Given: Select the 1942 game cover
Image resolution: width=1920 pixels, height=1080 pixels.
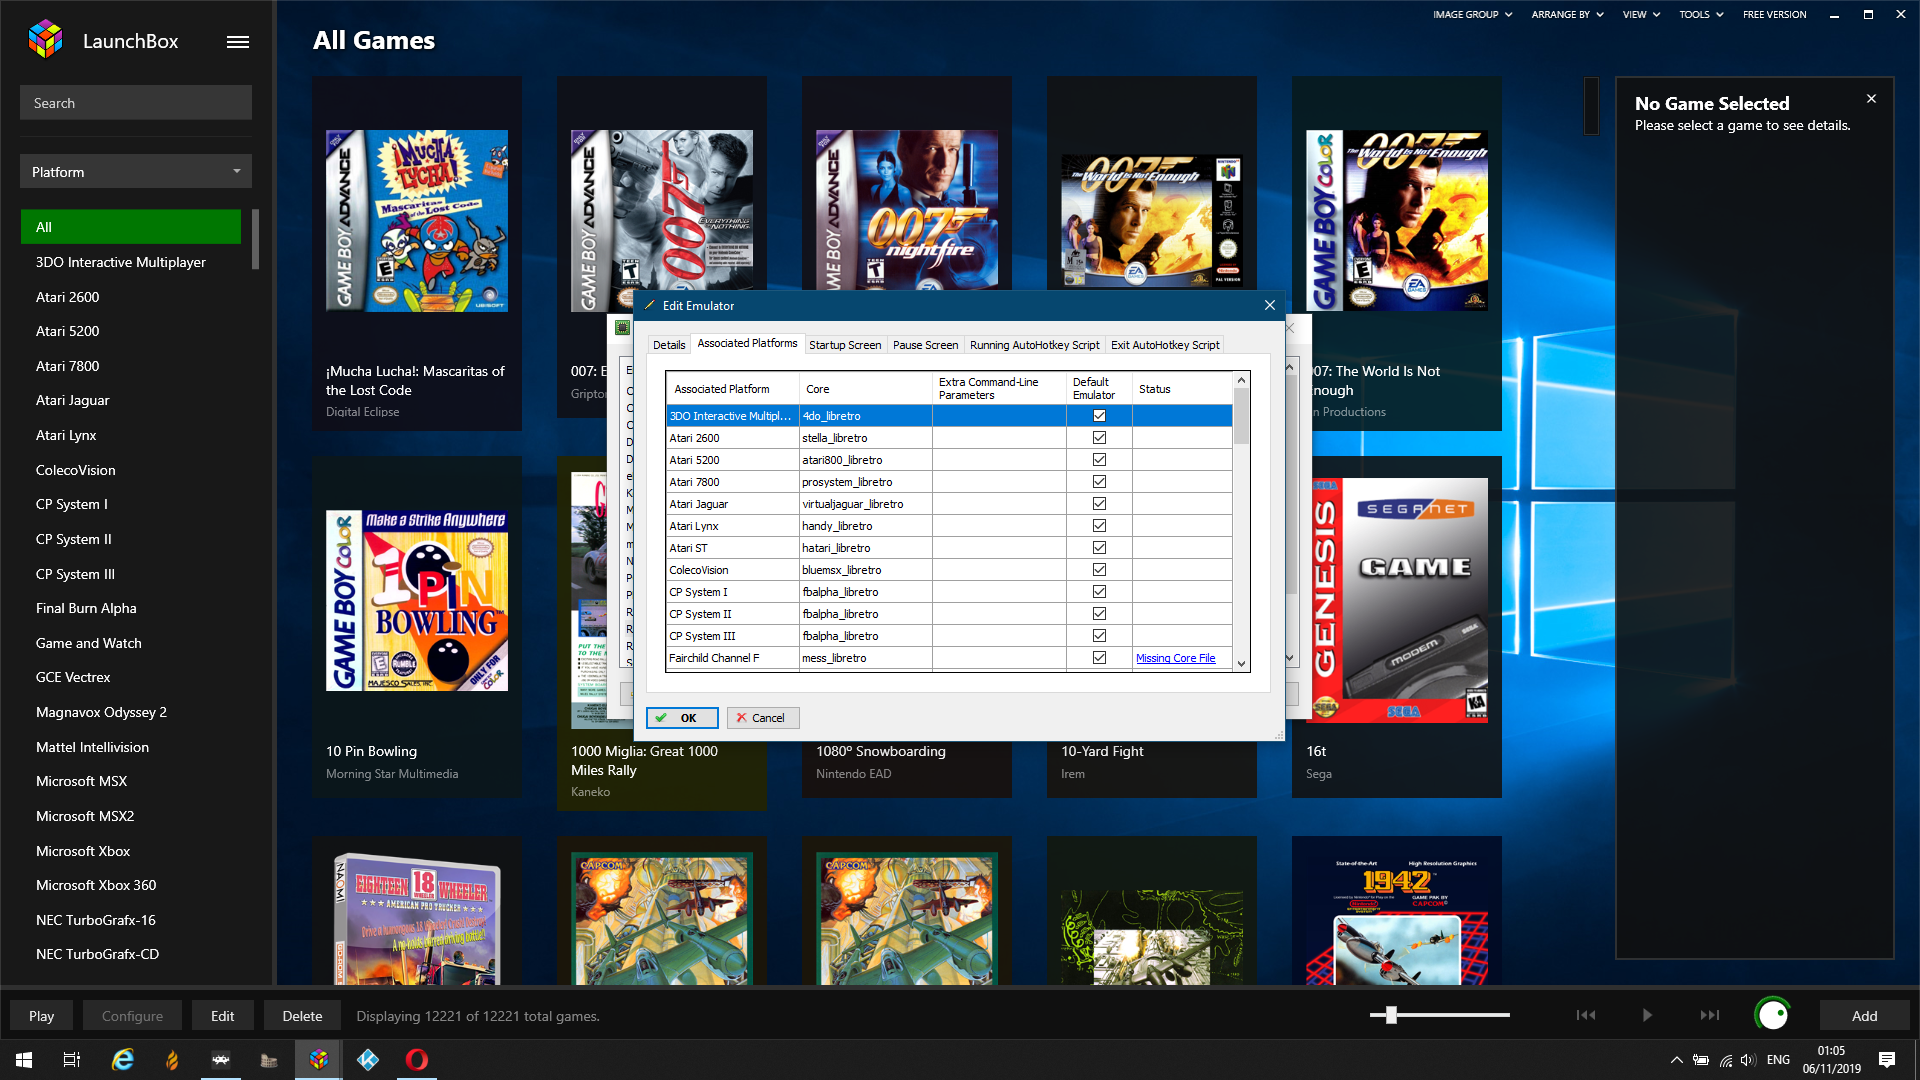Looking at the screenshot, I should [x=1397, y=920].
